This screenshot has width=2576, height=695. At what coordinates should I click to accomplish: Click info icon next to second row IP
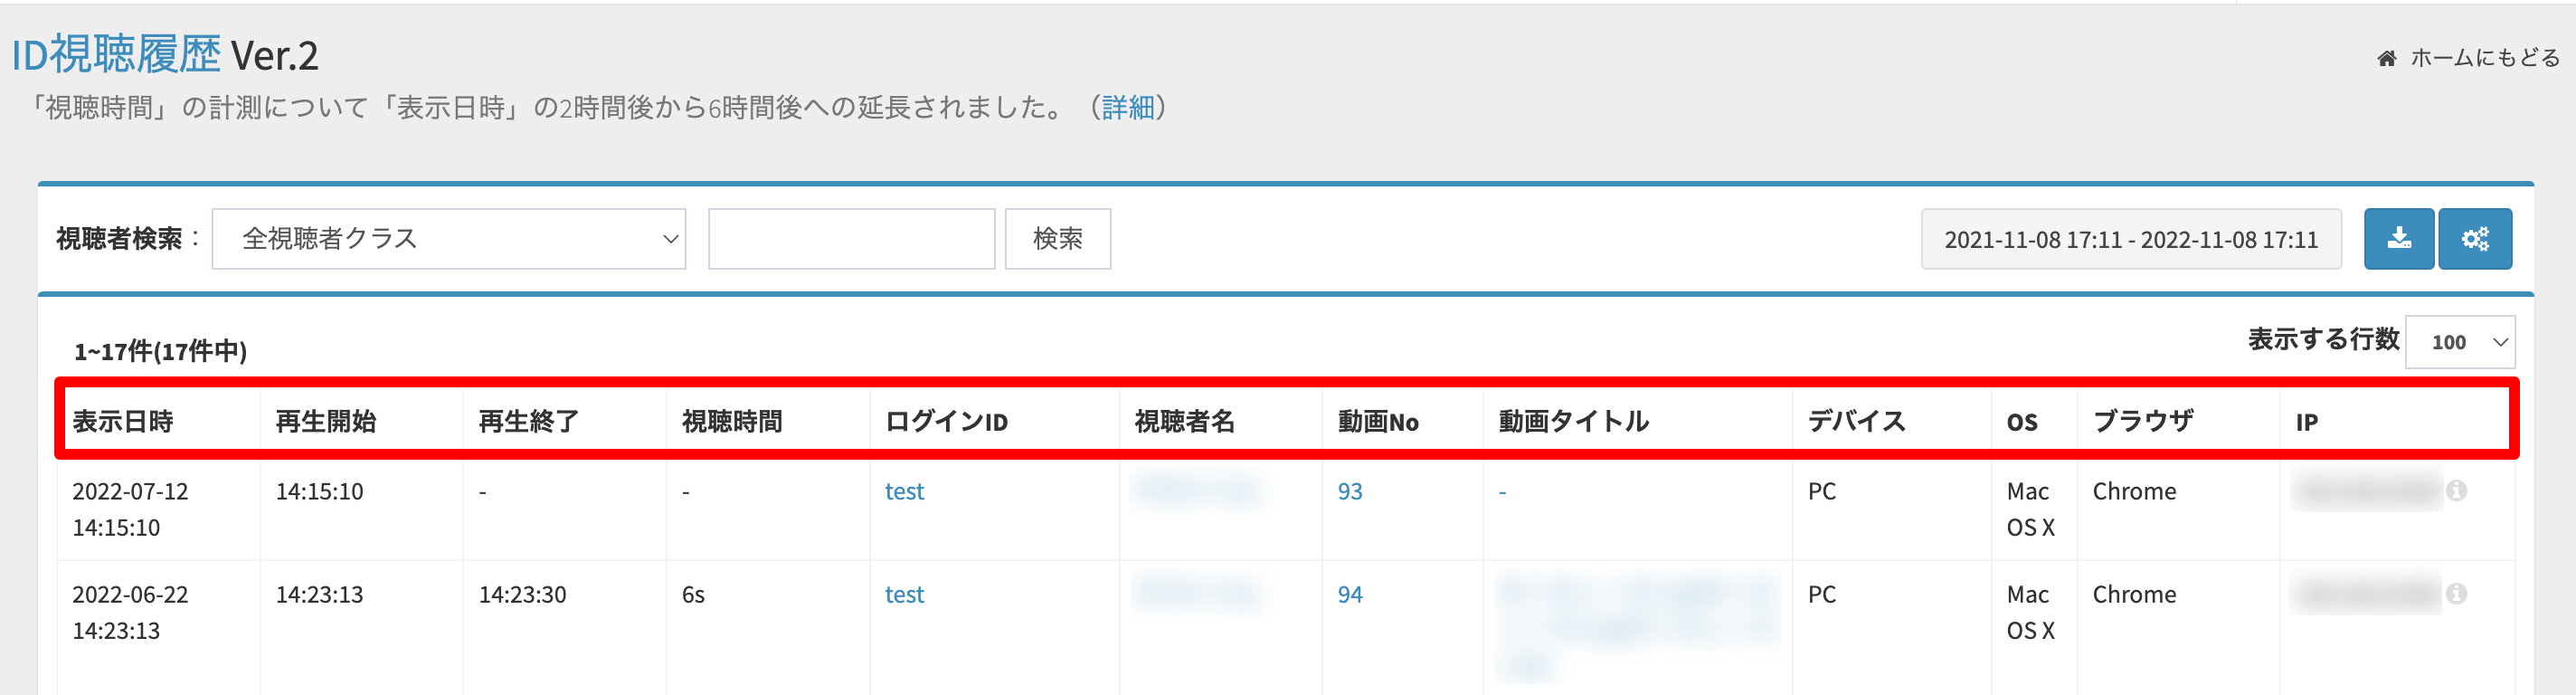tap(2456, 594)
